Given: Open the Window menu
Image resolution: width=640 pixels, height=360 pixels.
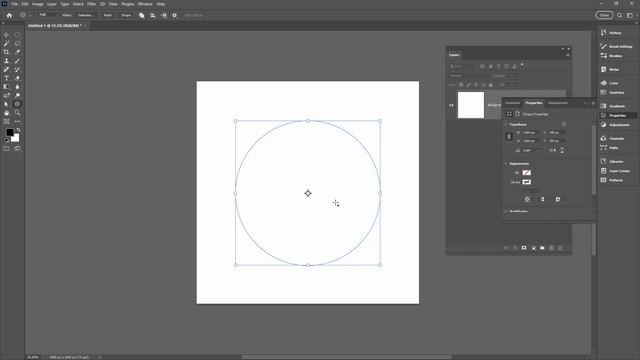Looking at the screenshot, I should click(145, 4).
